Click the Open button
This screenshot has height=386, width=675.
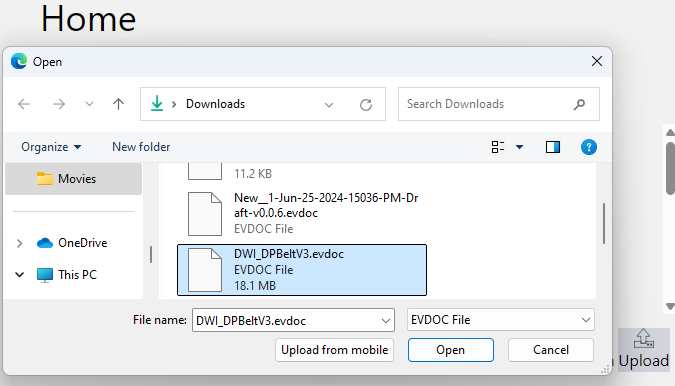pyautogui.click(x=451, y=350)
